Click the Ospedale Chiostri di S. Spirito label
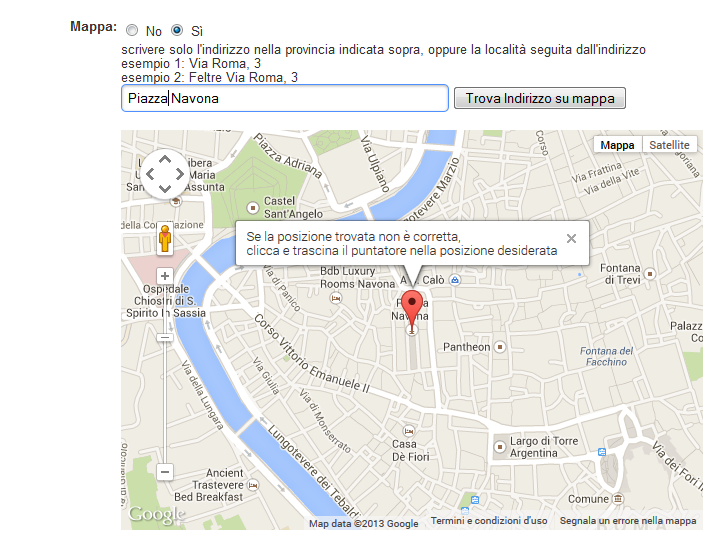The height and width of the screenshot is (553, 719). point(166,301)
